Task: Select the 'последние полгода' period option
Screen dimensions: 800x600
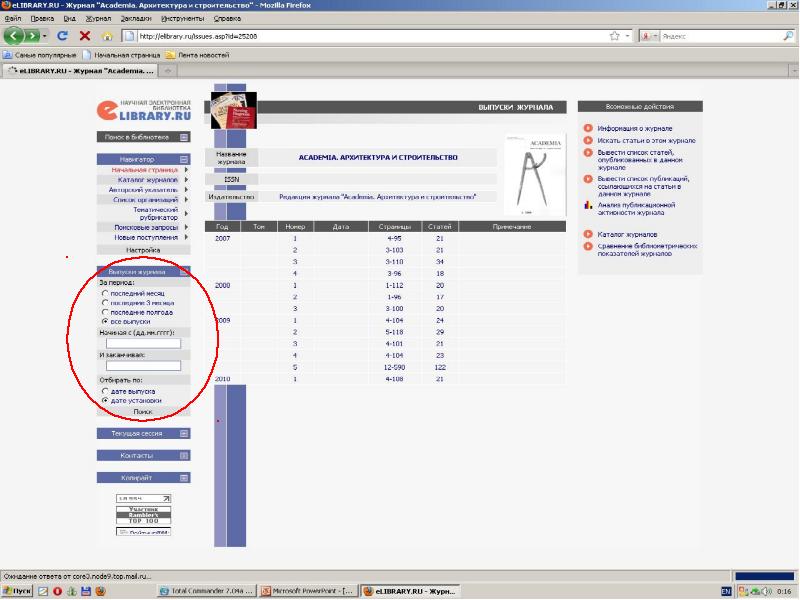Action: point(105,312)
